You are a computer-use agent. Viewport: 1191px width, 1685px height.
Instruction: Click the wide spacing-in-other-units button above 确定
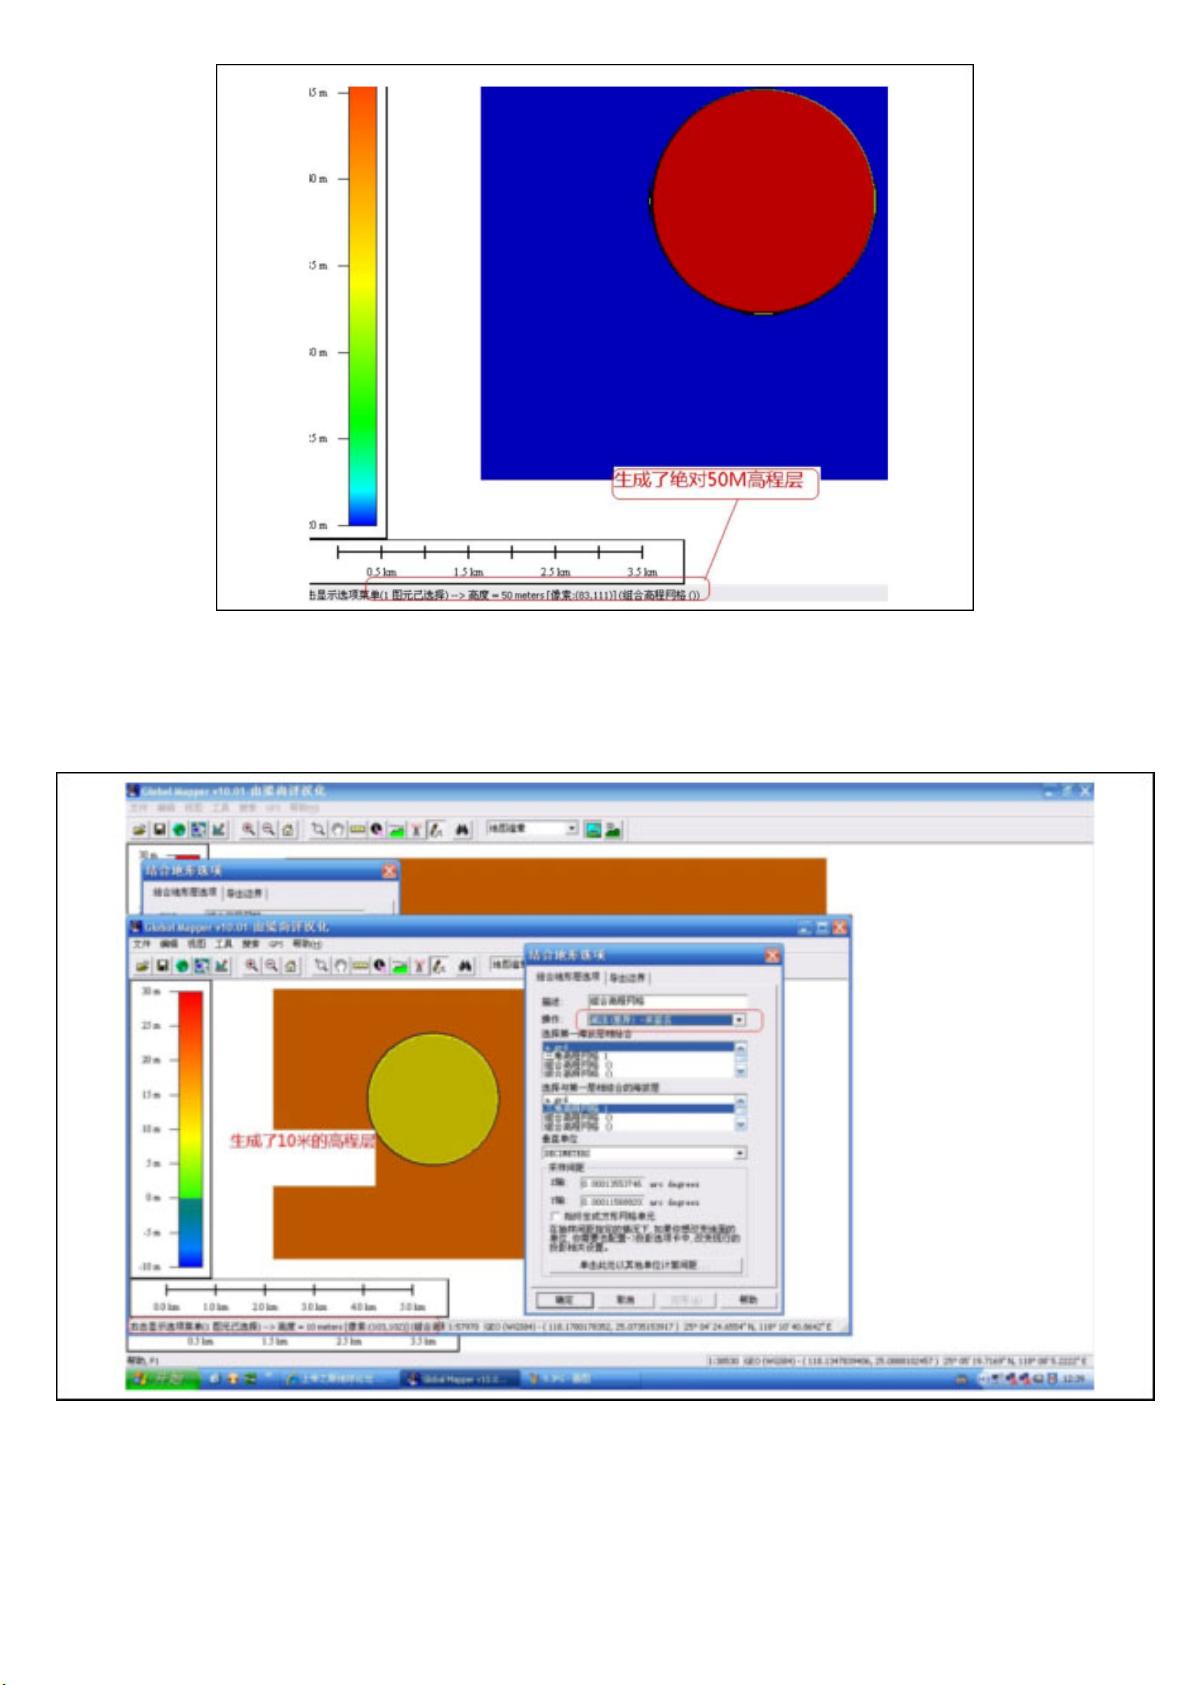click(644, 1265)
